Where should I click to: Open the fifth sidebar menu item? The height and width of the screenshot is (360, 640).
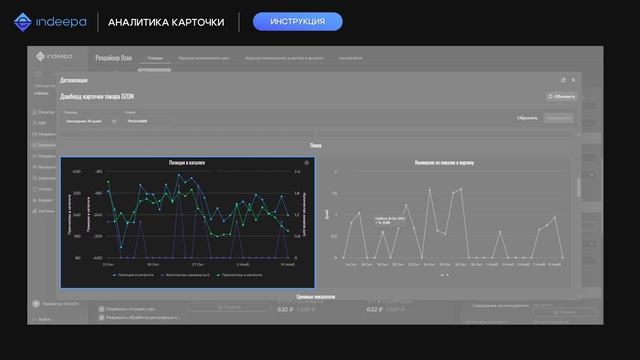[44, 156]
